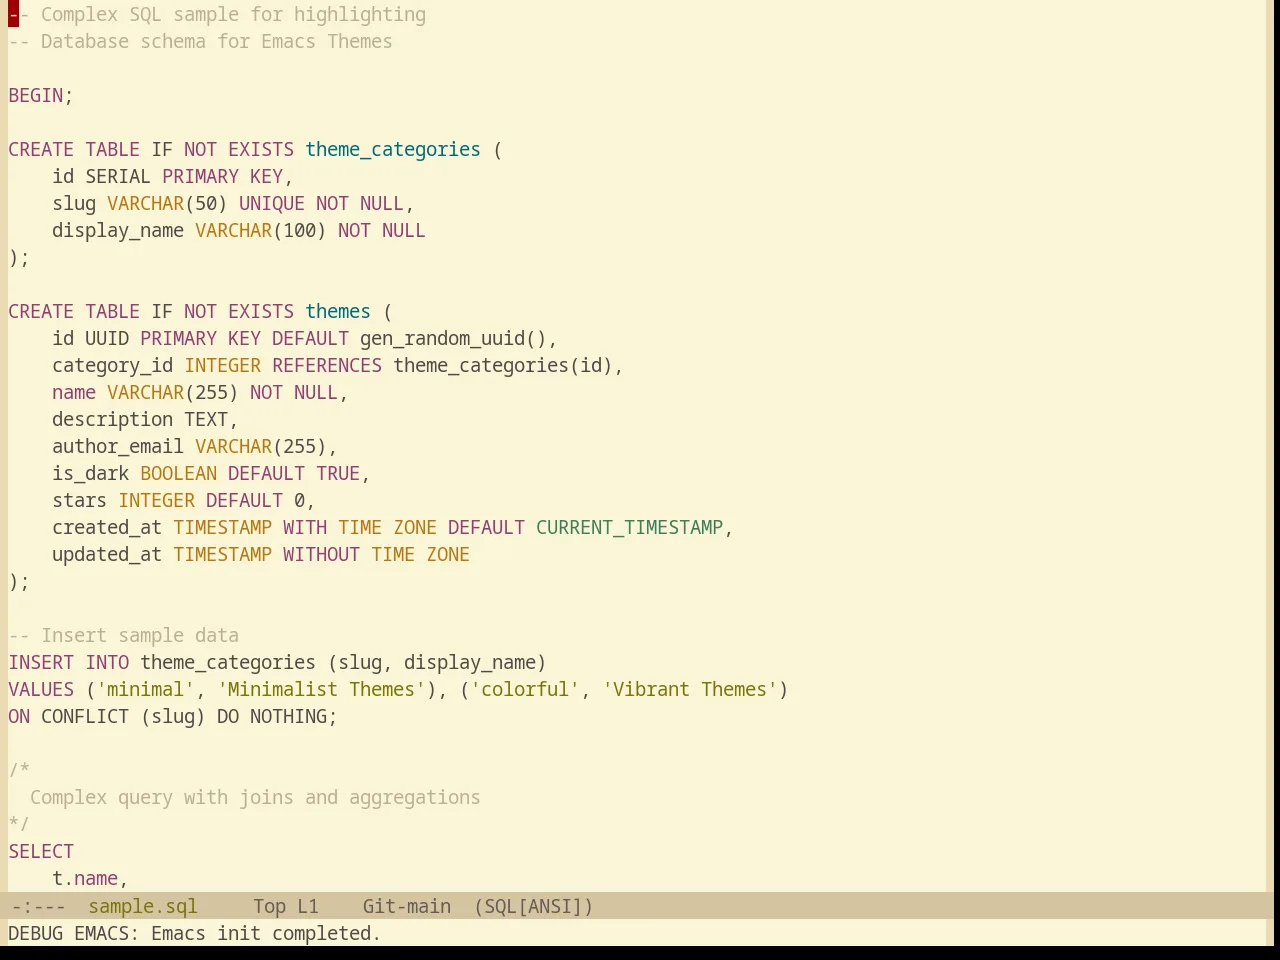Click the sample.sql buffer name in mode line
The image size is (1280, 960).
click(x=143, y=906)
